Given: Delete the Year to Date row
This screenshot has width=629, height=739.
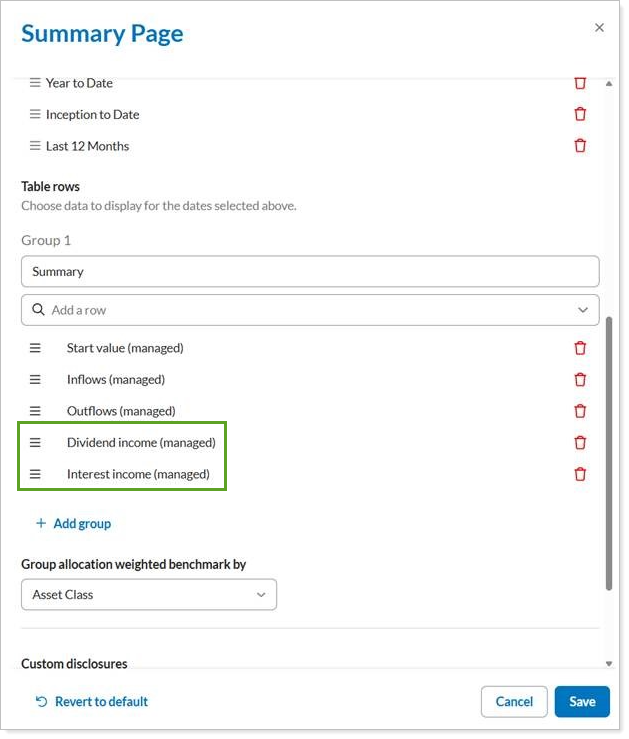Looking at the screenshot, I should coord(580,83).
